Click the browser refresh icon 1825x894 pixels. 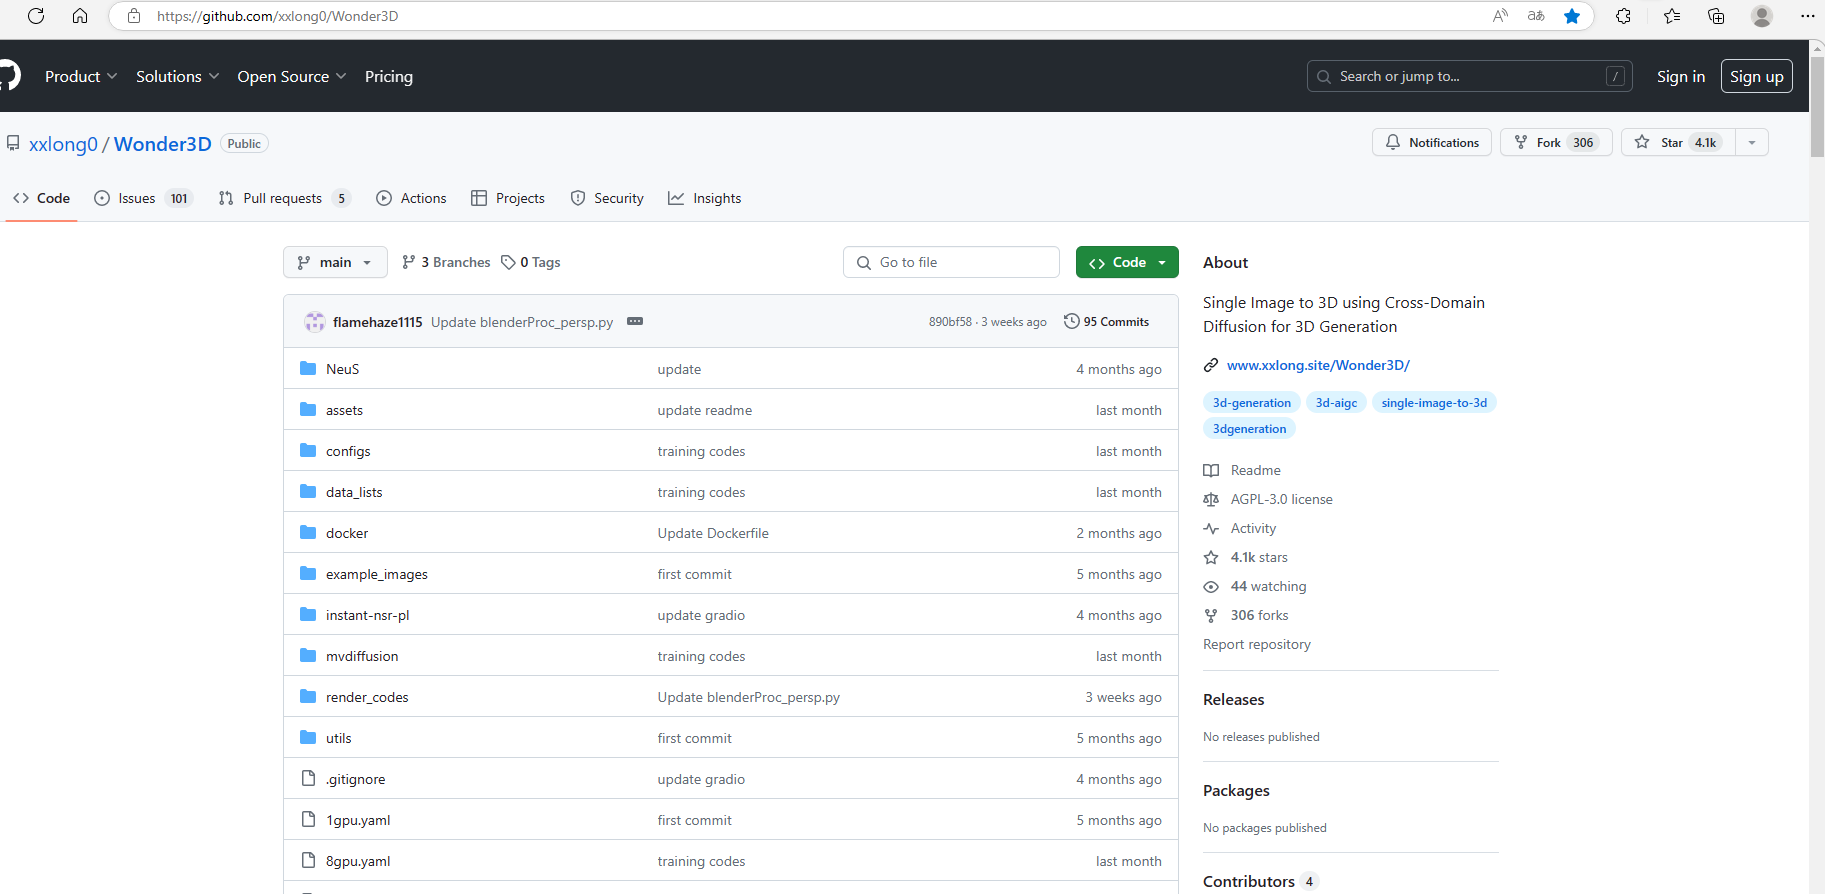tap(36, 16)
